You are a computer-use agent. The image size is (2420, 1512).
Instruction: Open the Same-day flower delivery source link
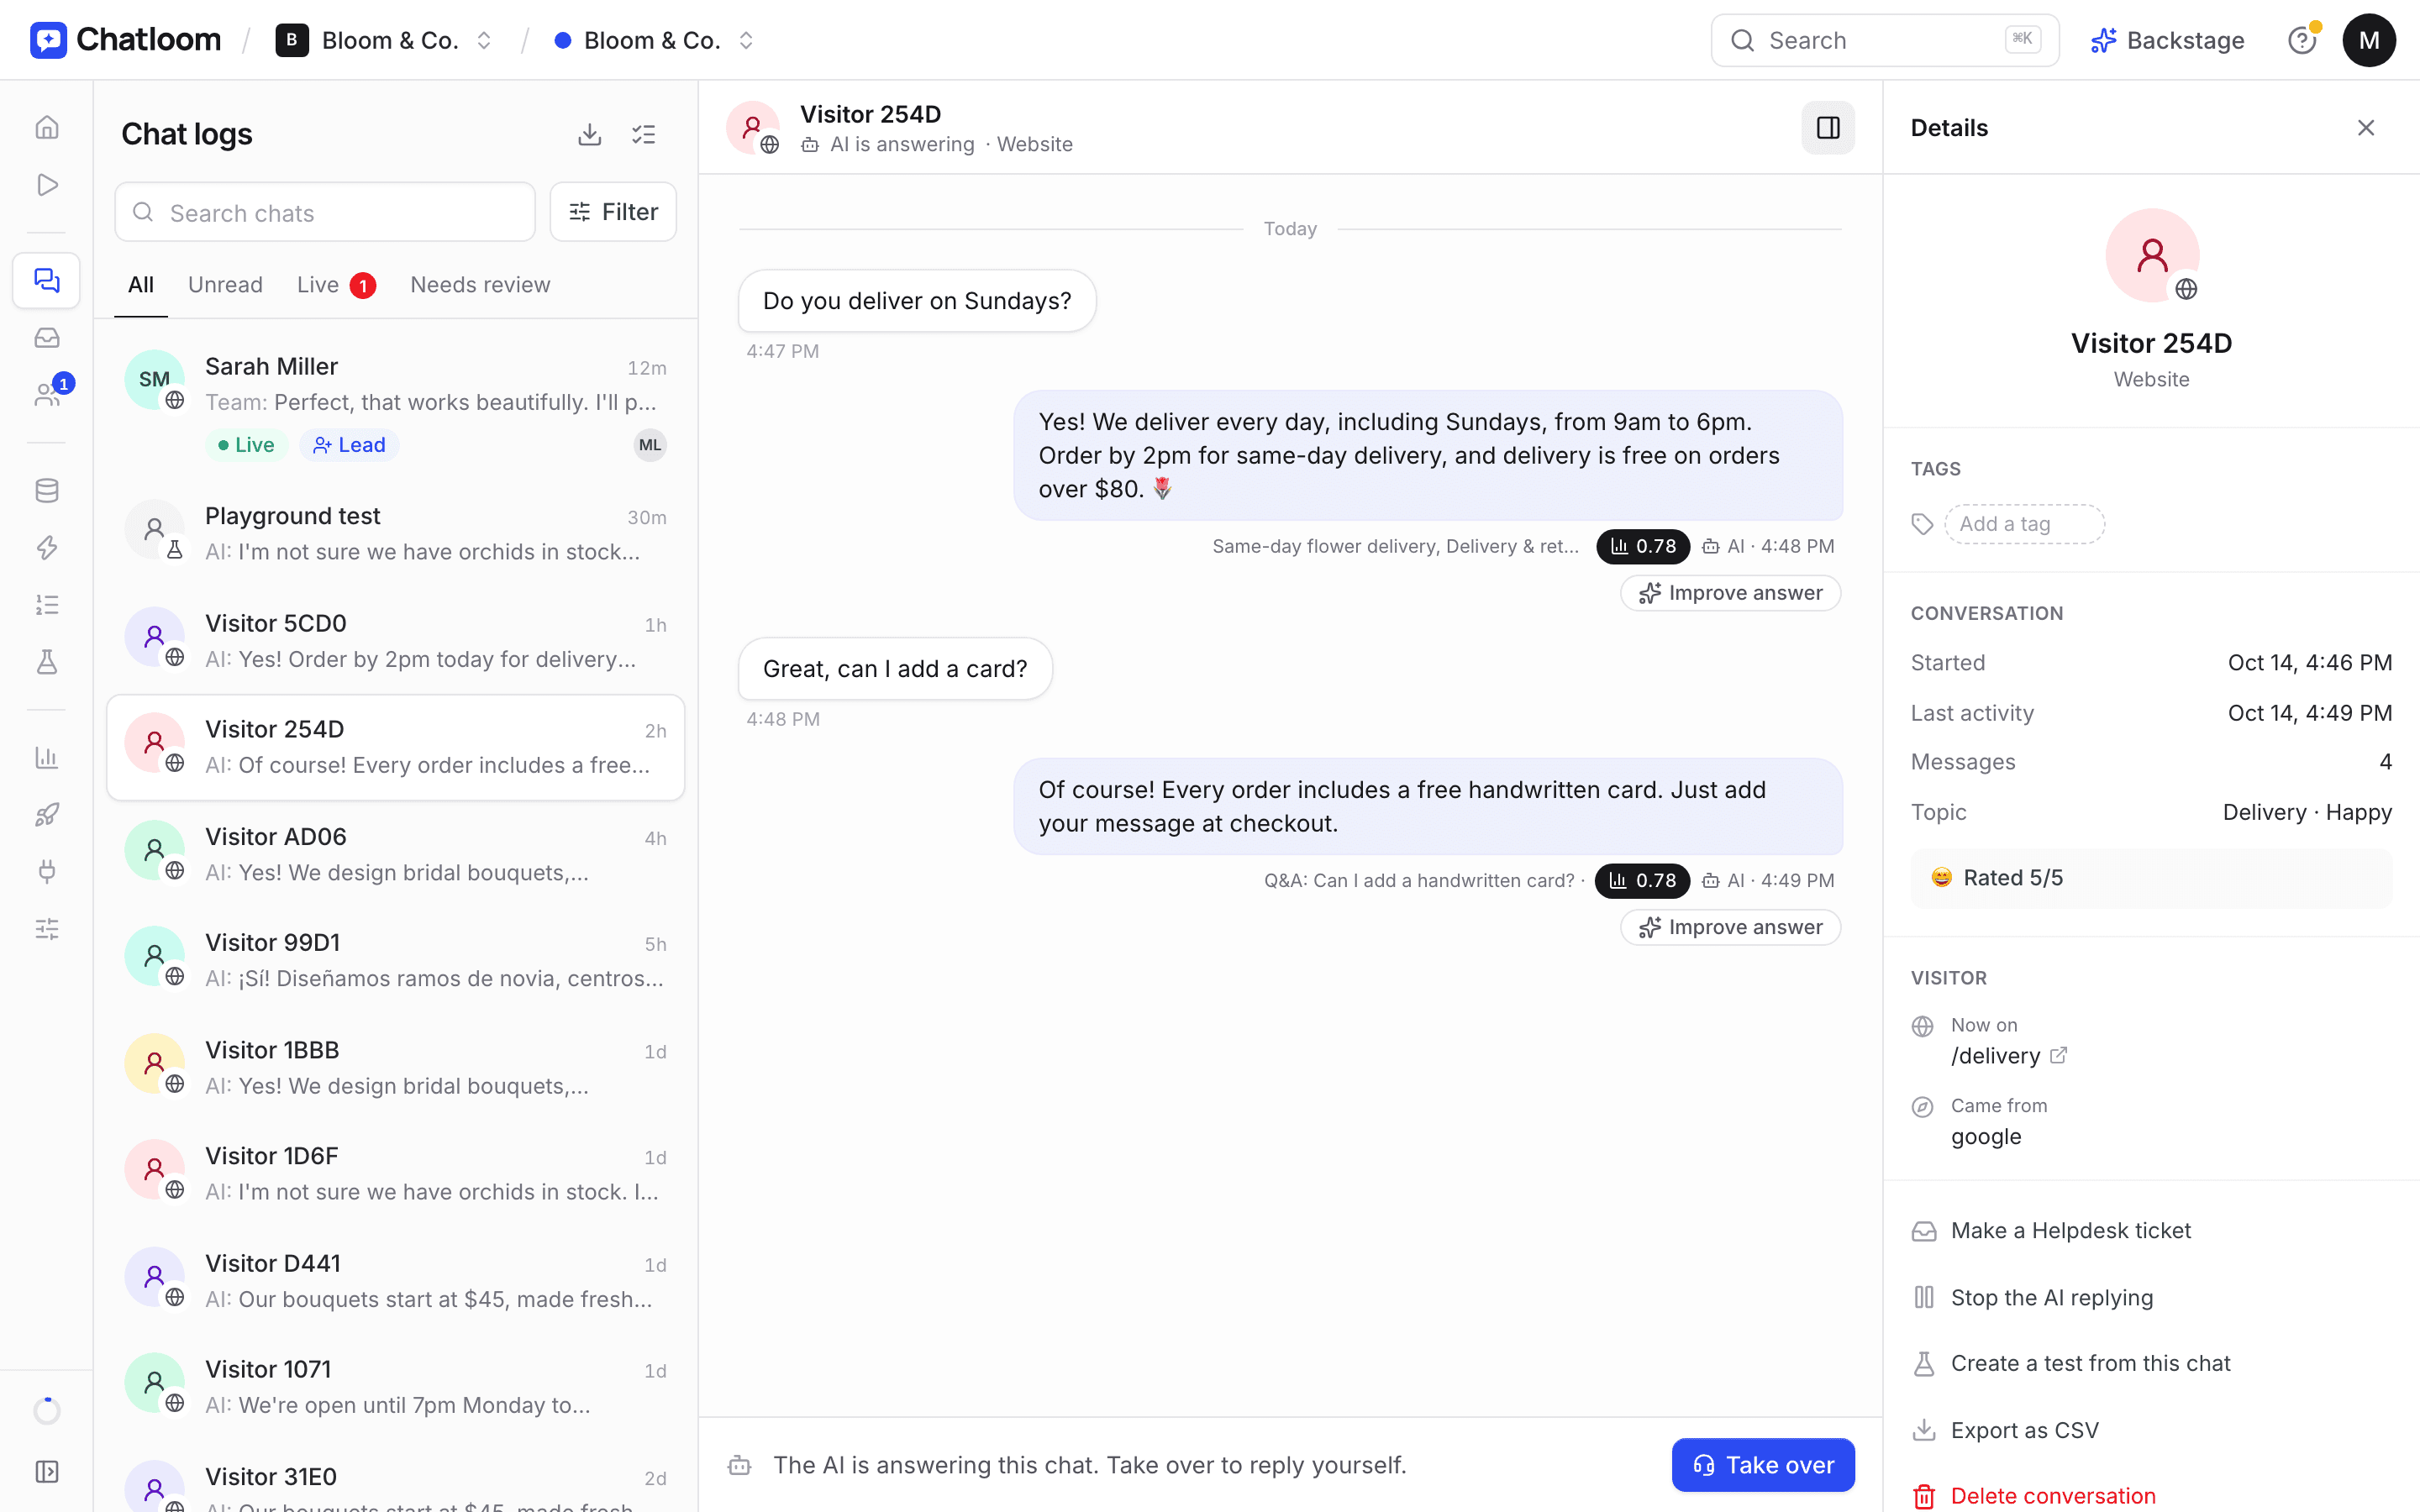coord(1396,546)
